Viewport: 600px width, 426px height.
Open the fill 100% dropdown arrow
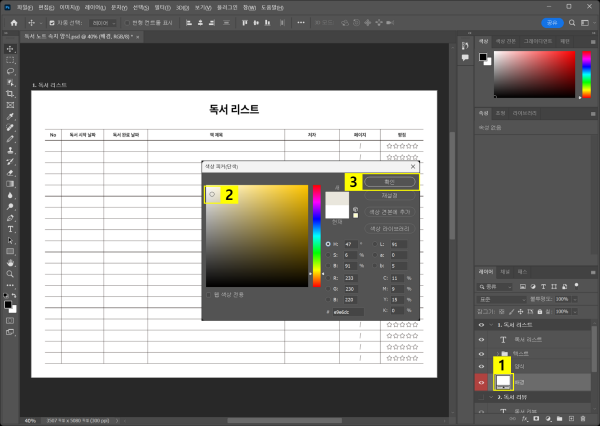[575, 312]
